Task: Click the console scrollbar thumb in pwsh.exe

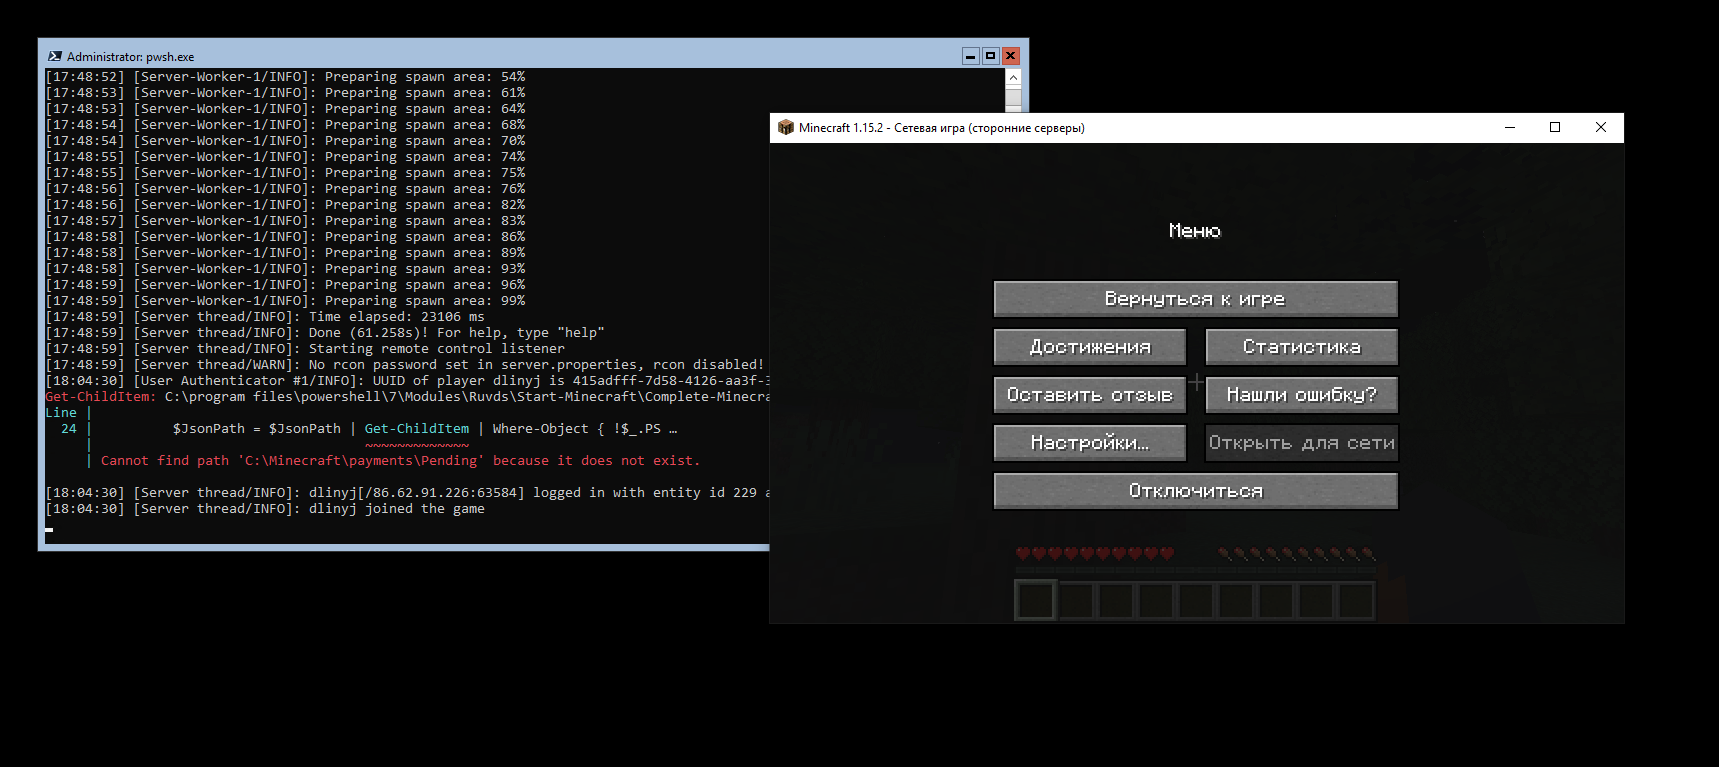Action: [1013, 97]
